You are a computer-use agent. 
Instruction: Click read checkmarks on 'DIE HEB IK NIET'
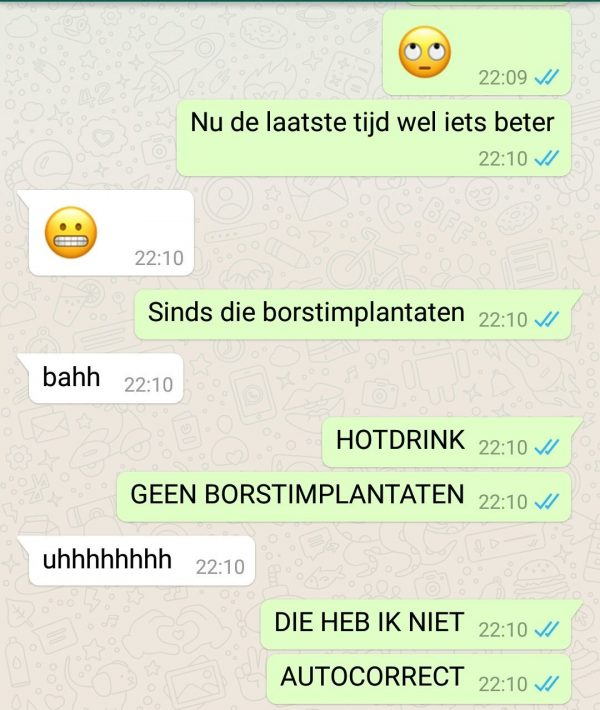(547, 629)
